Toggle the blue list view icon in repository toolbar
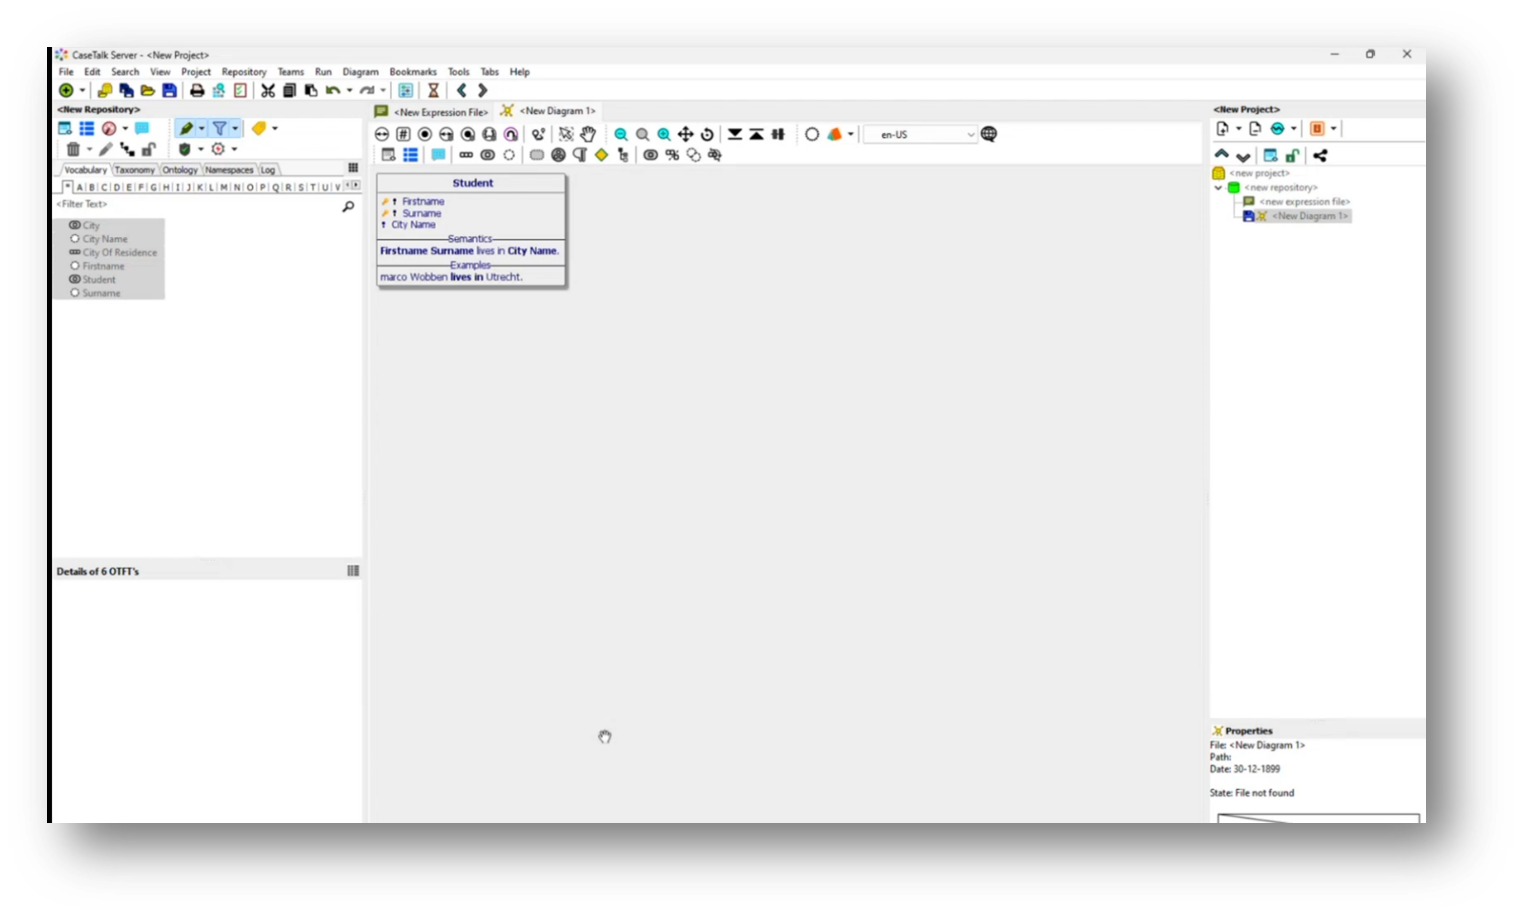Viewport: 1521px width, 918px height. (x=87, y=128)
